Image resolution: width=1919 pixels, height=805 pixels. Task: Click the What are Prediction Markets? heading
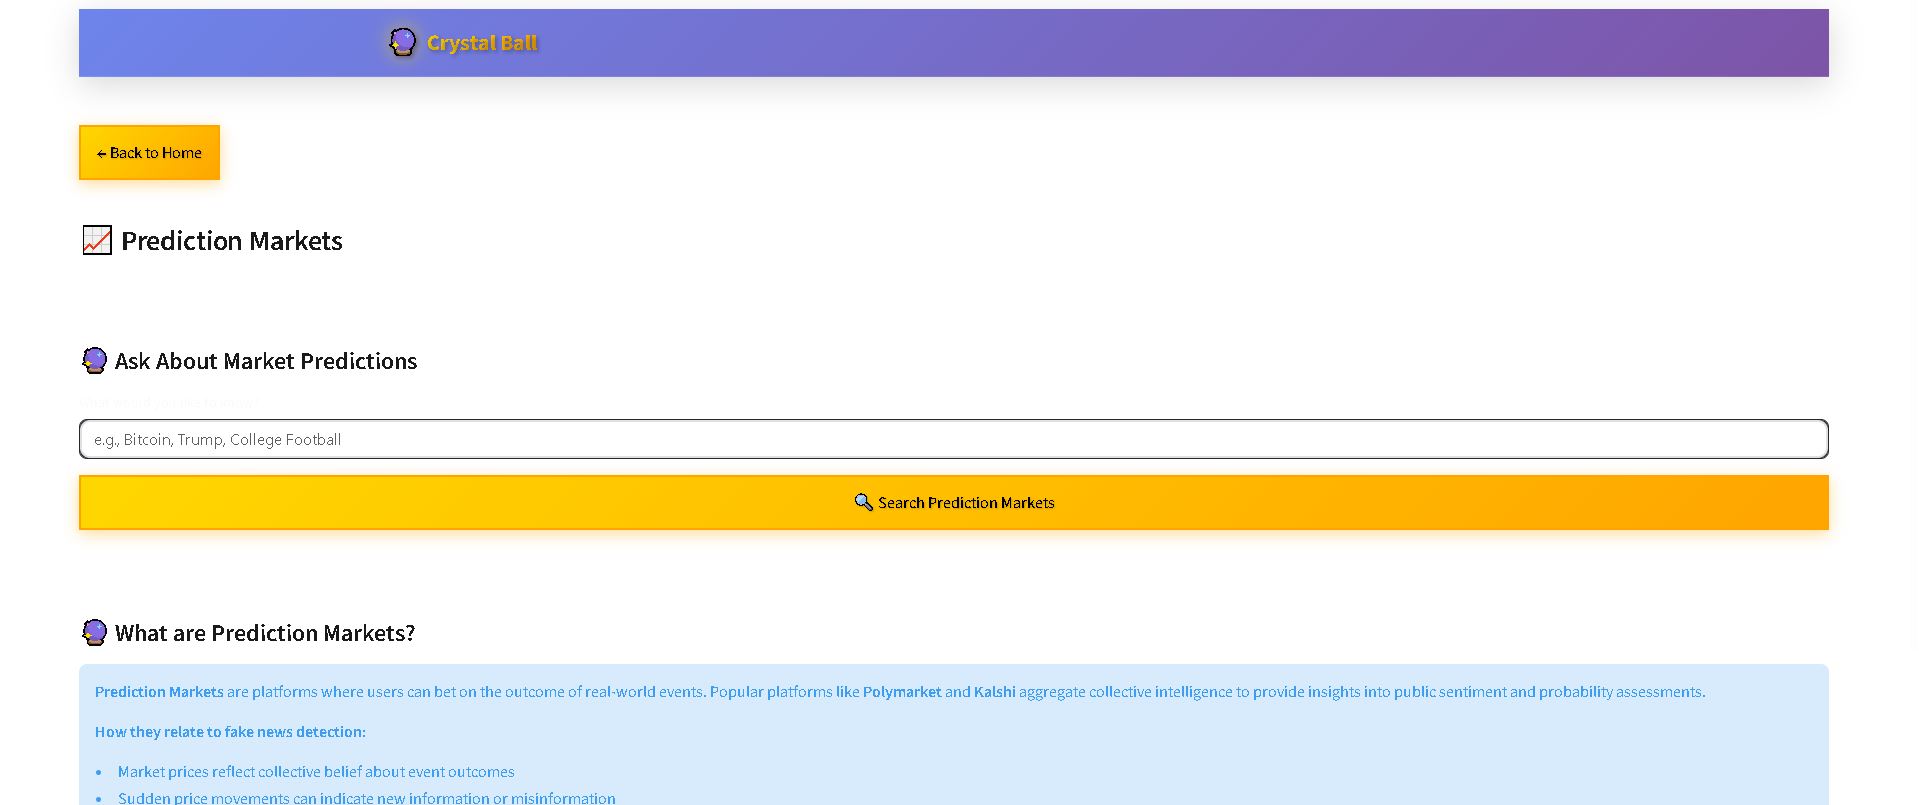[x=265, y=633]
